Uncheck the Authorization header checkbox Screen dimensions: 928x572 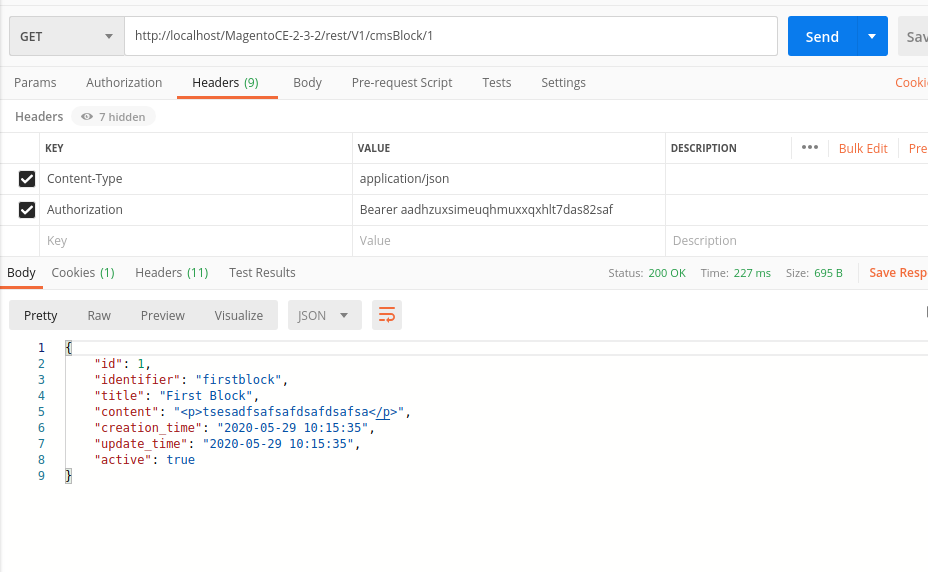[x=27, y=210]
